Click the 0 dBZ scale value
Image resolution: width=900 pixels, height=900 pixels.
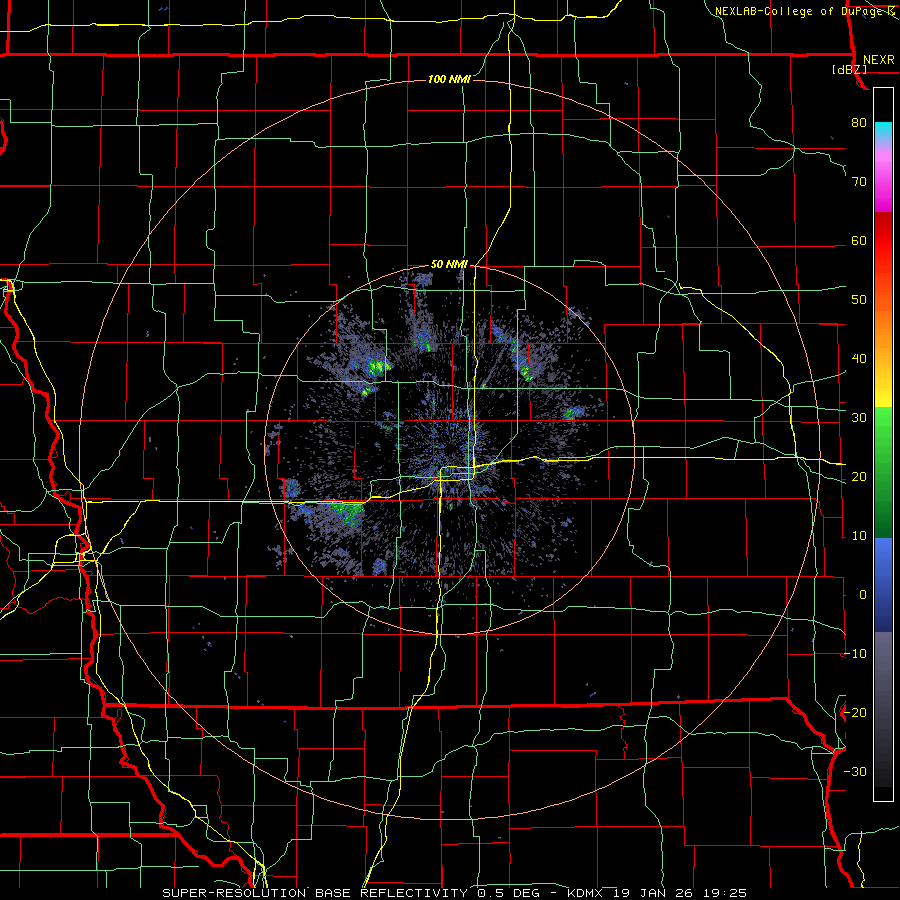(863, 595)
